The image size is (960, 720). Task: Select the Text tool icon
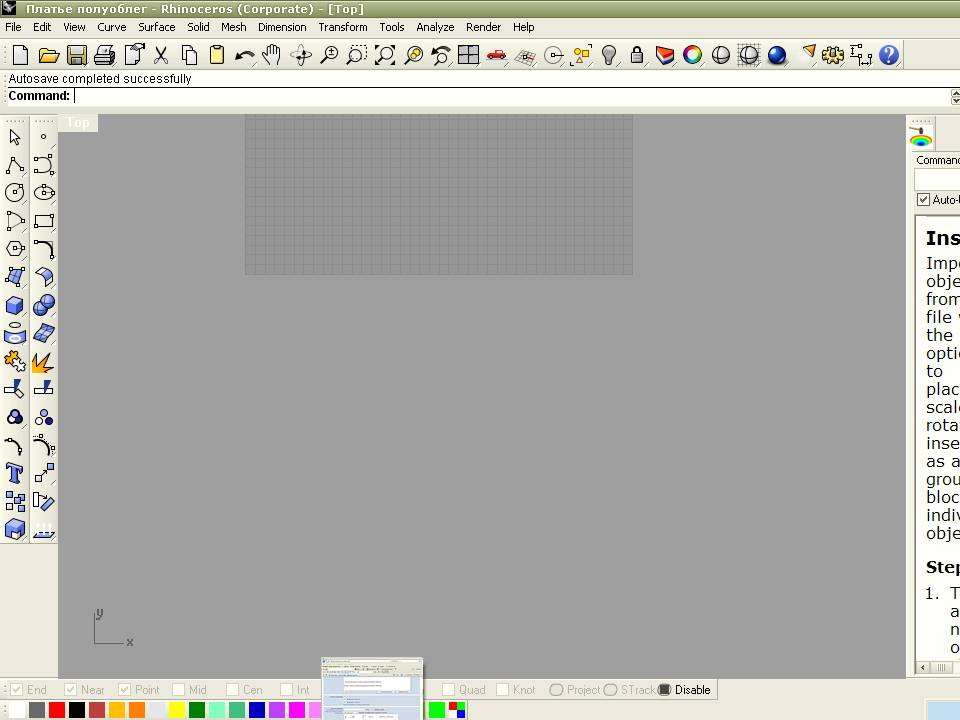click(15, 473)
